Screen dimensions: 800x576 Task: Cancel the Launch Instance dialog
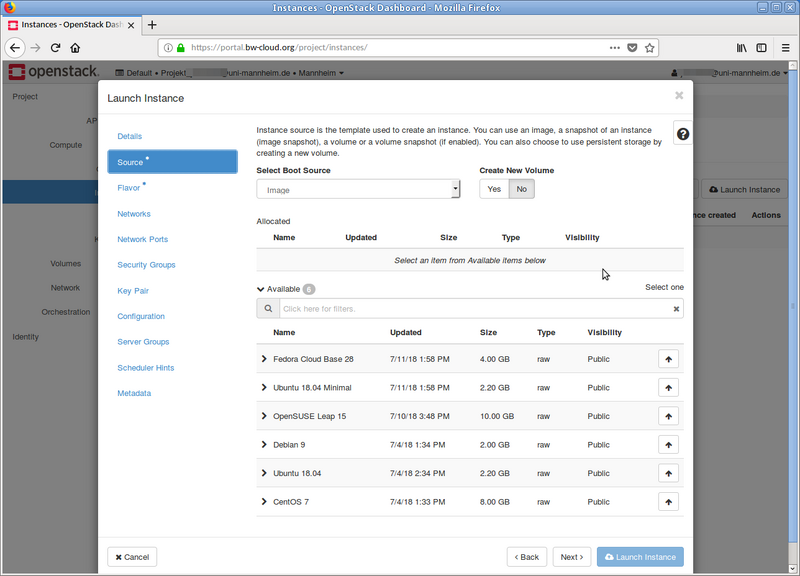[131, 556]
